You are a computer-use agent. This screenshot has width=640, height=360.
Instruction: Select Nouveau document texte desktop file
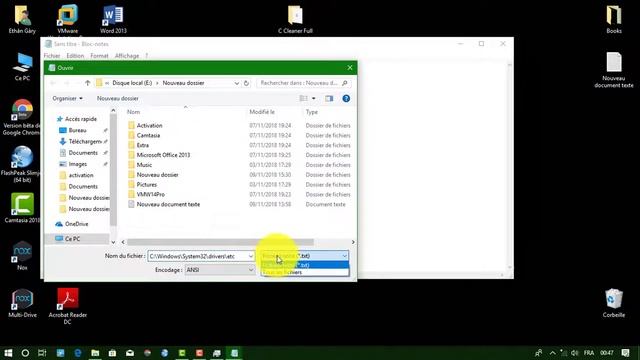point(613,70)
